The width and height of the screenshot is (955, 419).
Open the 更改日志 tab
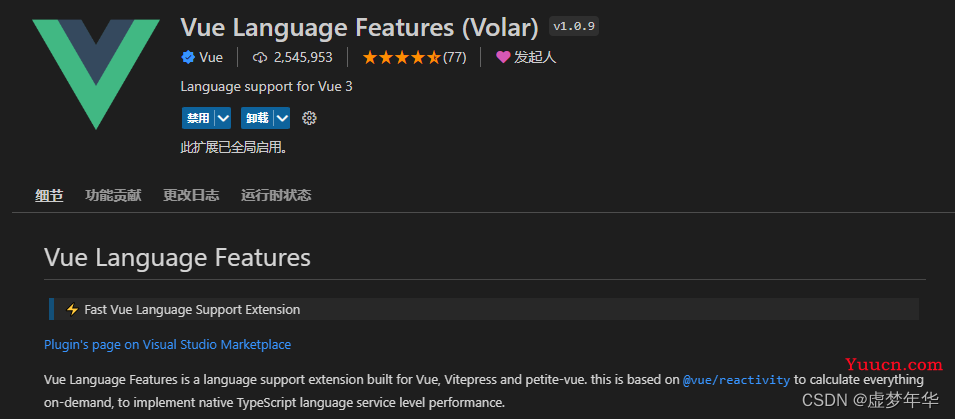[x=191, y=195]
